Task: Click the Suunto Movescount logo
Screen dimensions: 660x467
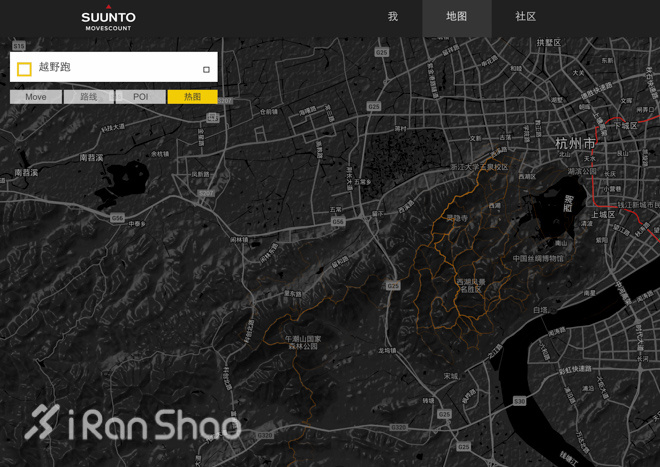Action: (x=108, y=18)
